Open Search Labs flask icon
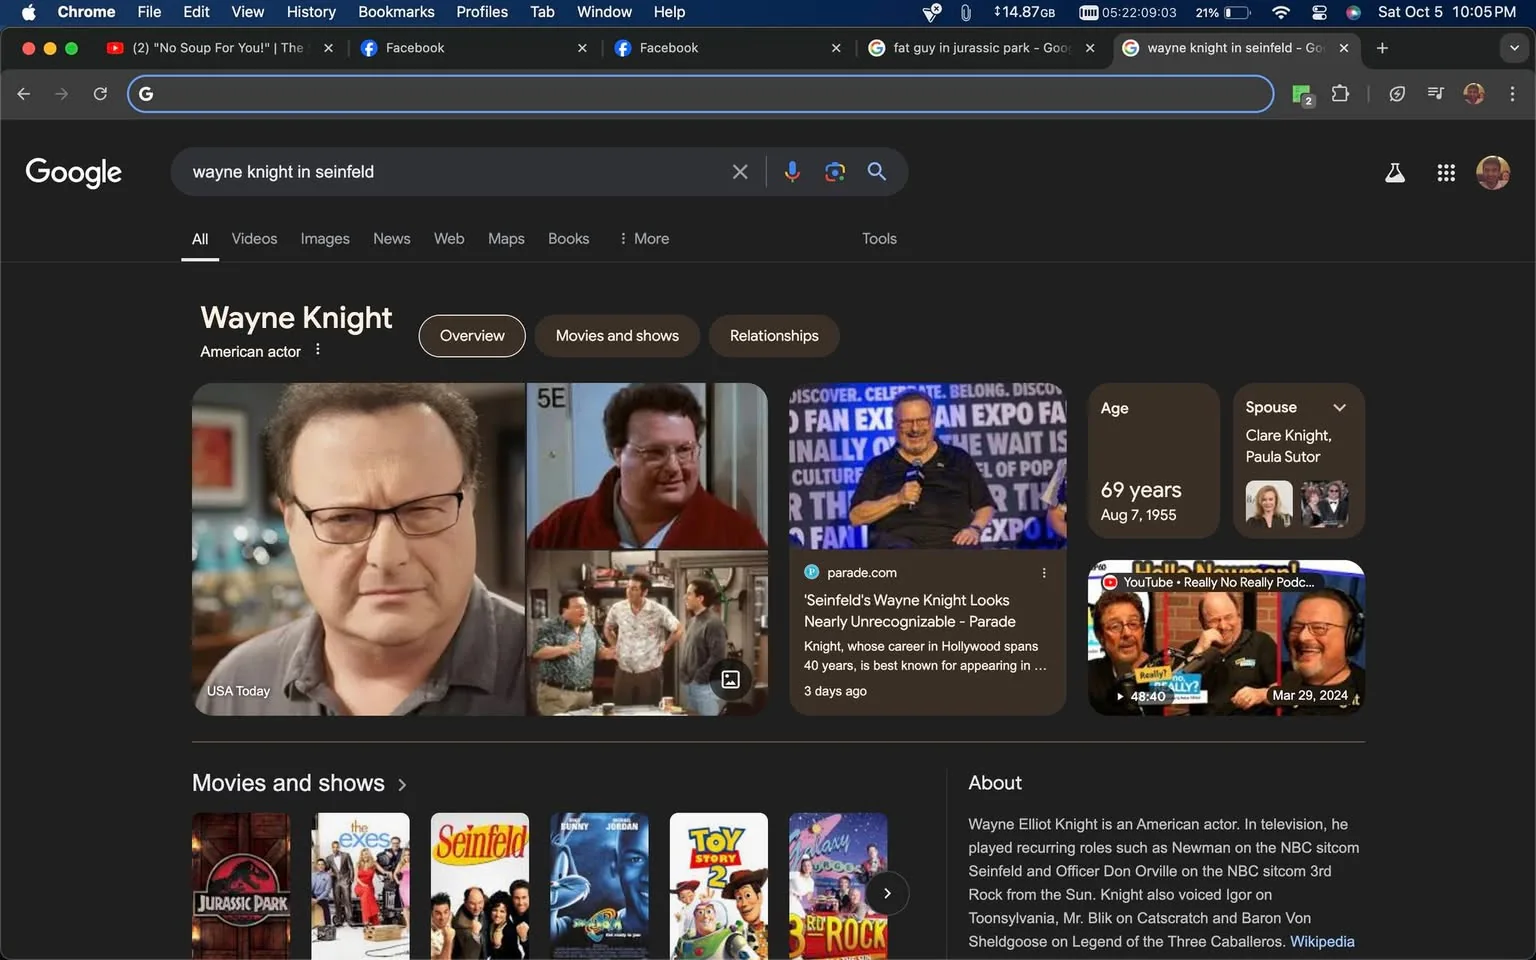The width and height of the screenshot is (1536, 960). click(1395, 173)
